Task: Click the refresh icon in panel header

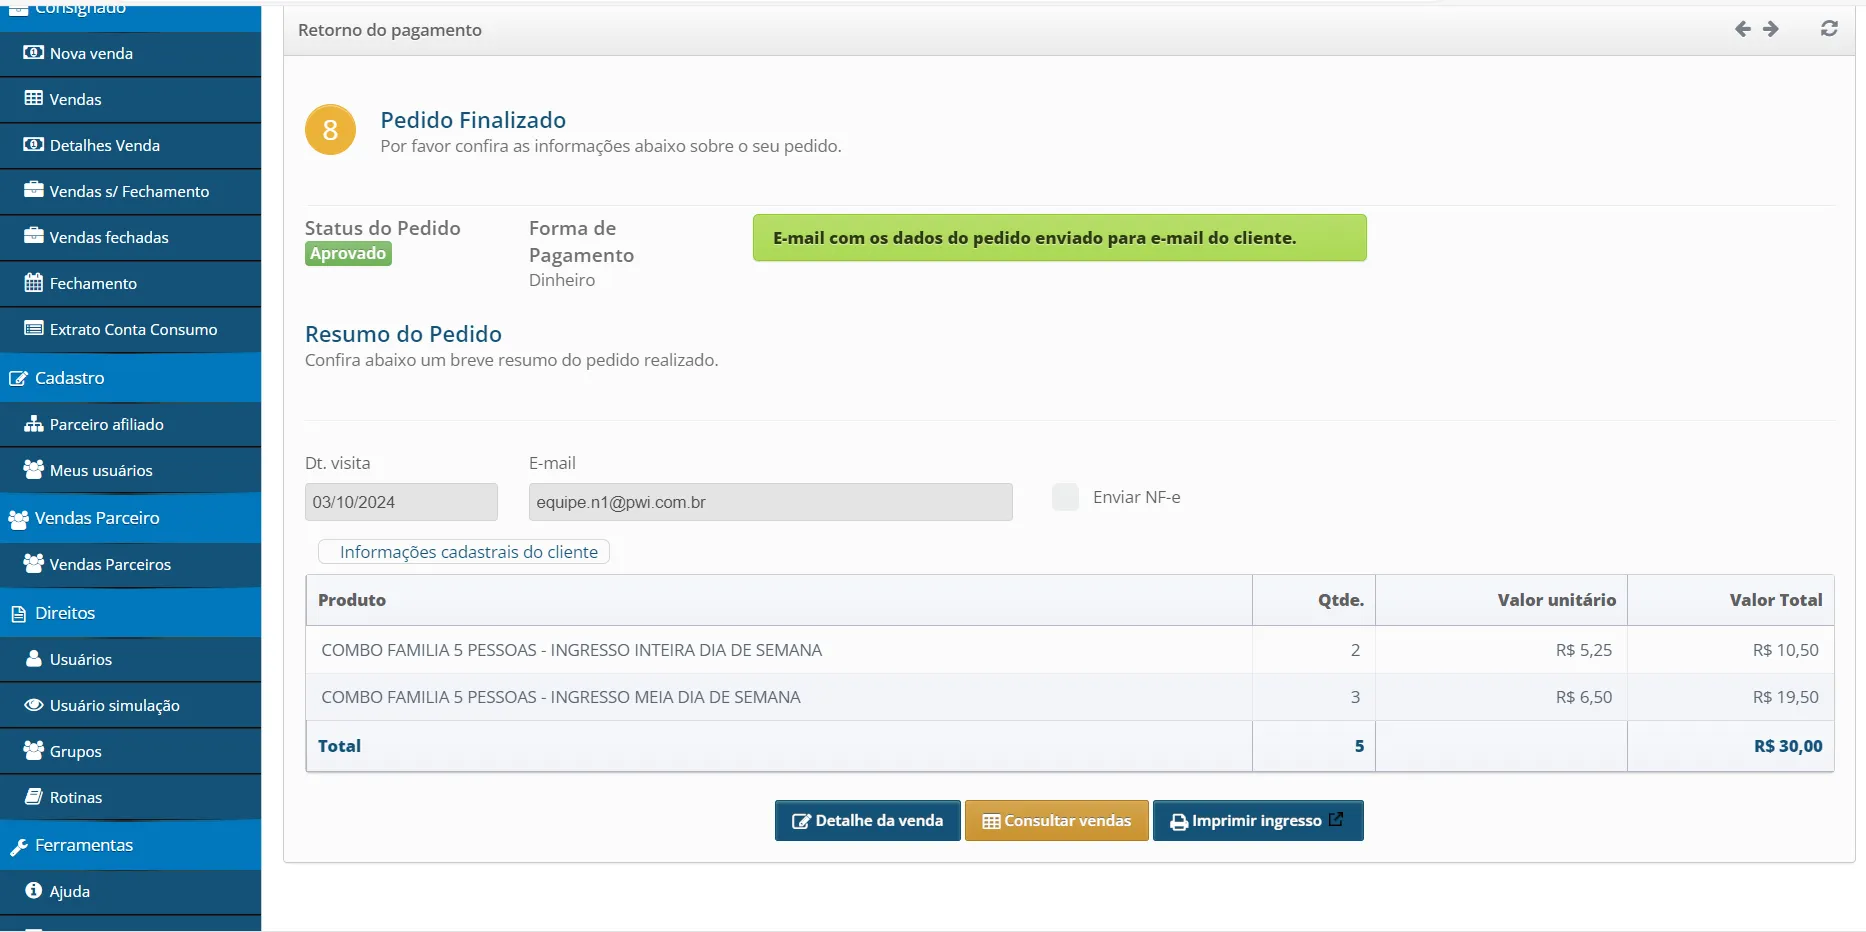Action: tap(1829, 29)
